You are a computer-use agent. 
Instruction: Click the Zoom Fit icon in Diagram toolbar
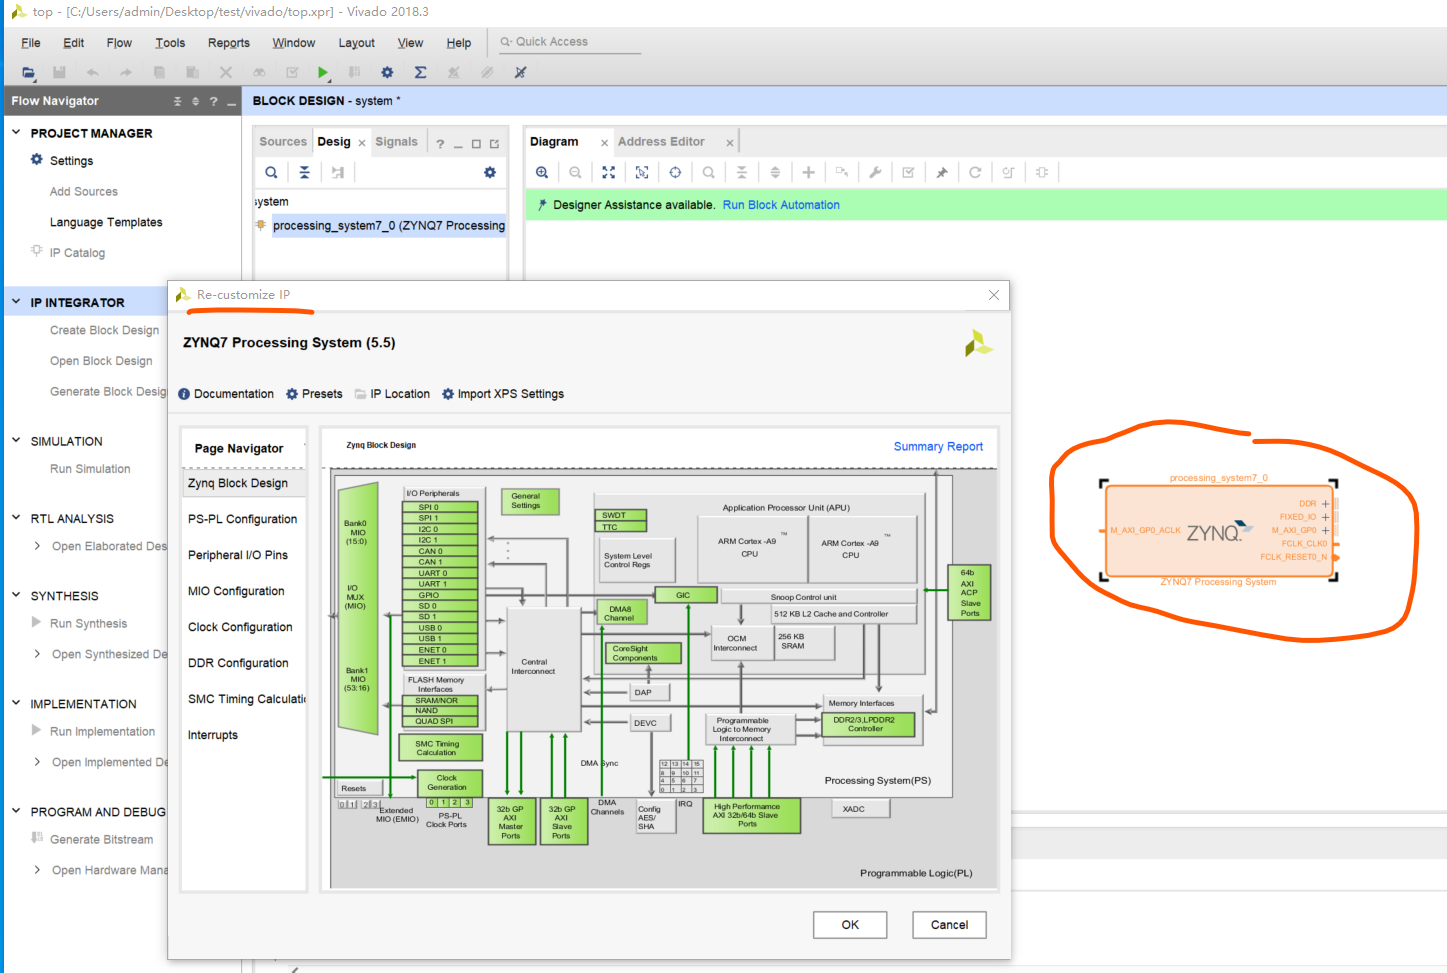click(608, 172)
